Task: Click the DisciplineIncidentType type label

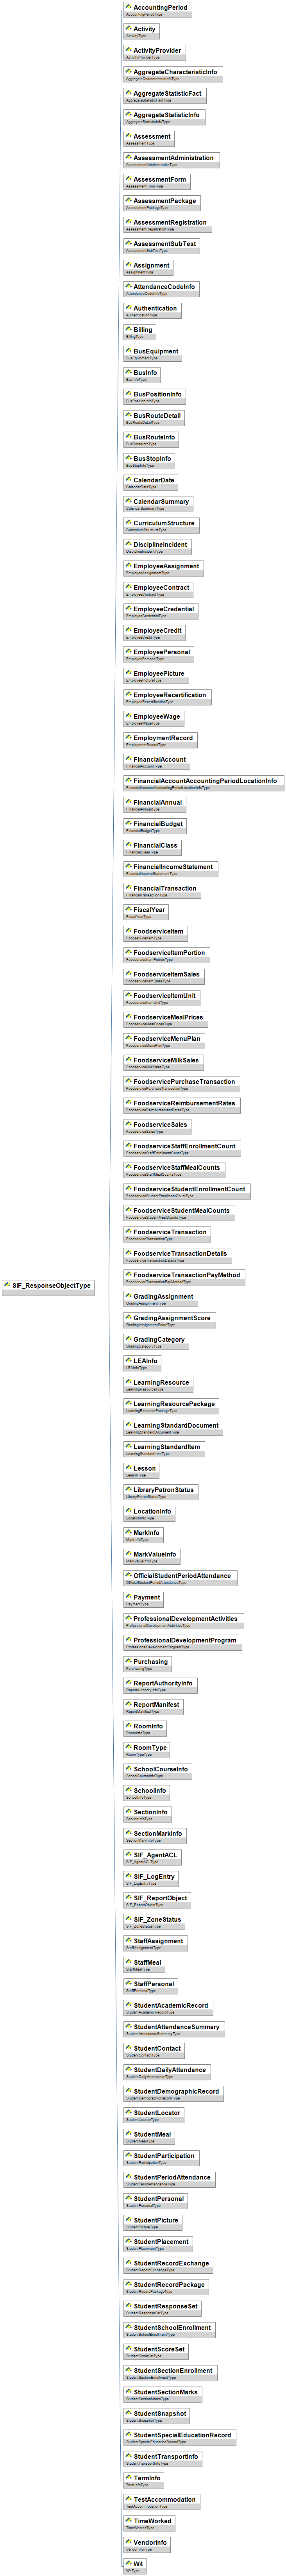Action: (144, 551)
